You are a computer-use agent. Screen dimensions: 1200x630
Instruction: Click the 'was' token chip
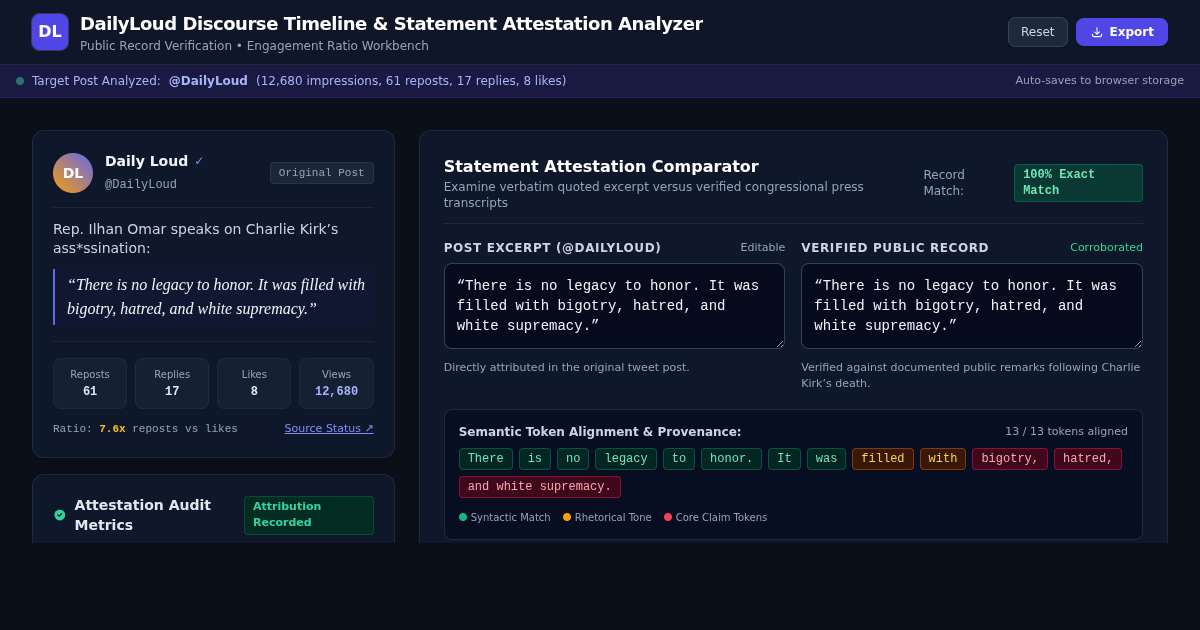click(x=826, y=459)
